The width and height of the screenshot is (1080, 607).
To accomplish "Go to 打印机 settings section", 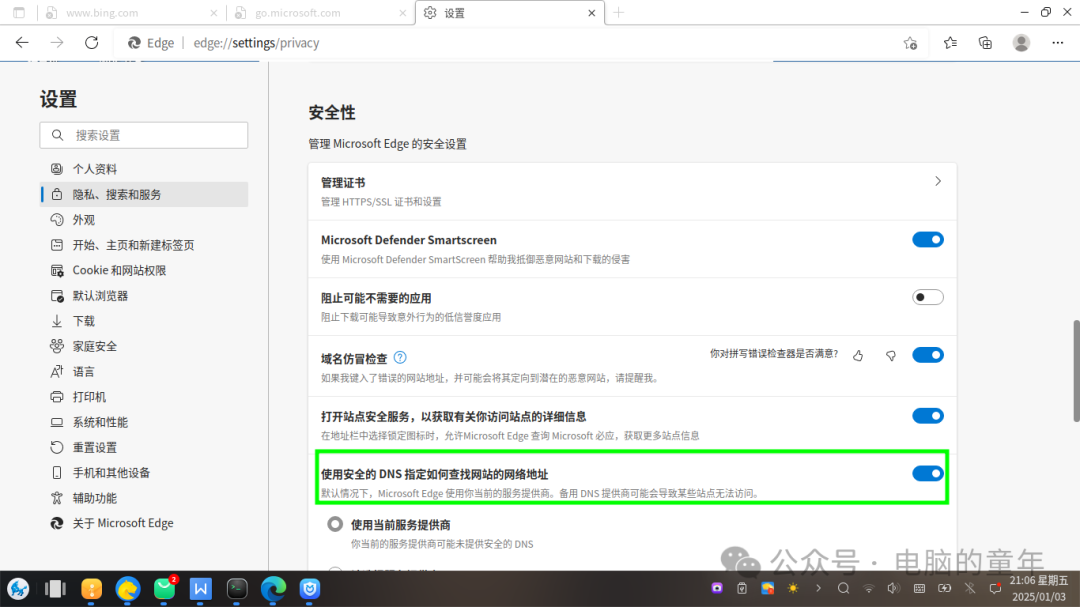I will 144,397.
